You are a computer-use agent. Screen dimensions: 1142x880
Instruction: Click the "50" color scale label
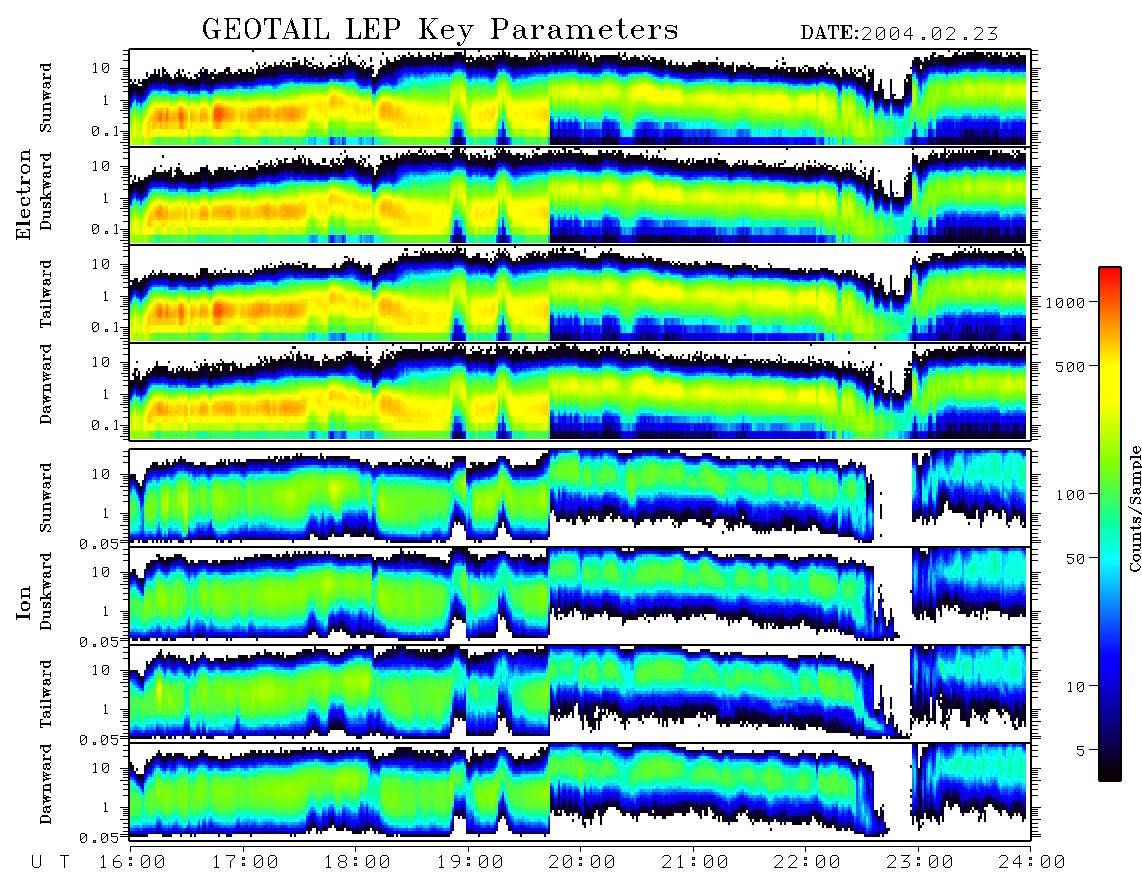click(x=1076, y=559)
